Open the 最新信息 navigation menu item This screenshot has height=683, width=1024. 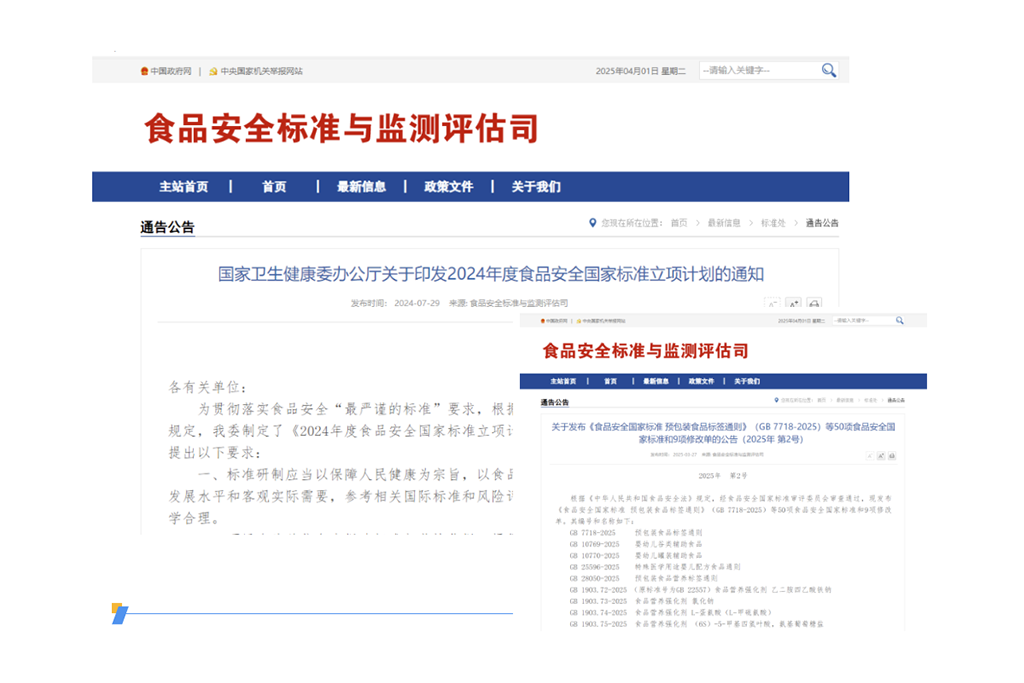pyautogui.click(x=362, y=186)
